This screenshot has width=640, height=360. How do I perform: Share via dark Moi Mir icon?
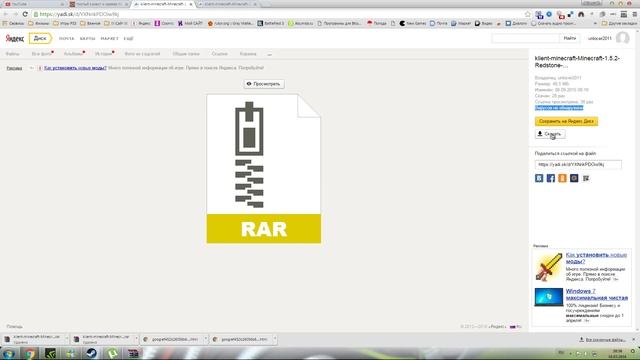pos(574,178)
